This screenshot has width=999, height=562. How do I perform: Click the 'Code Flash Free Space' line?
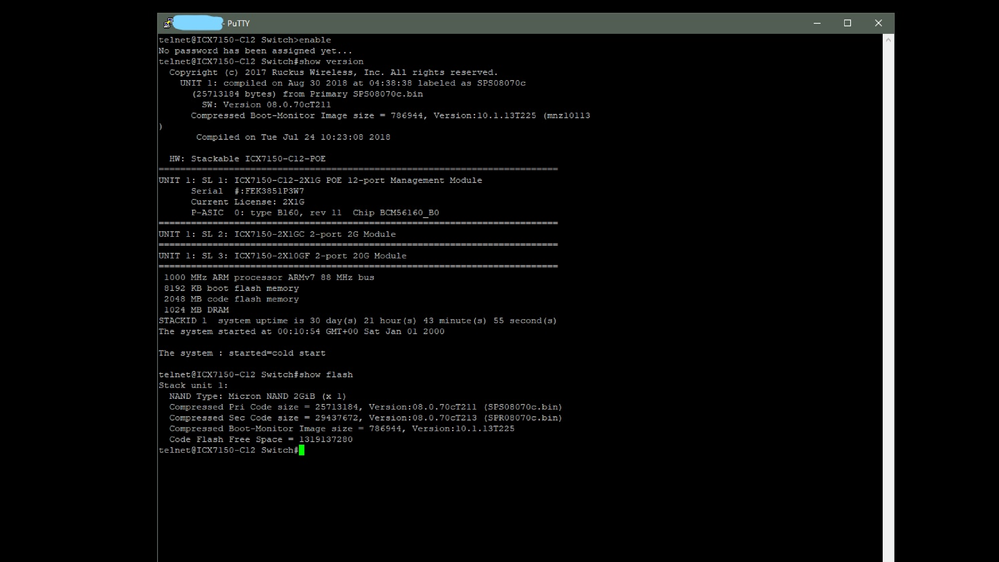point(260,439)
